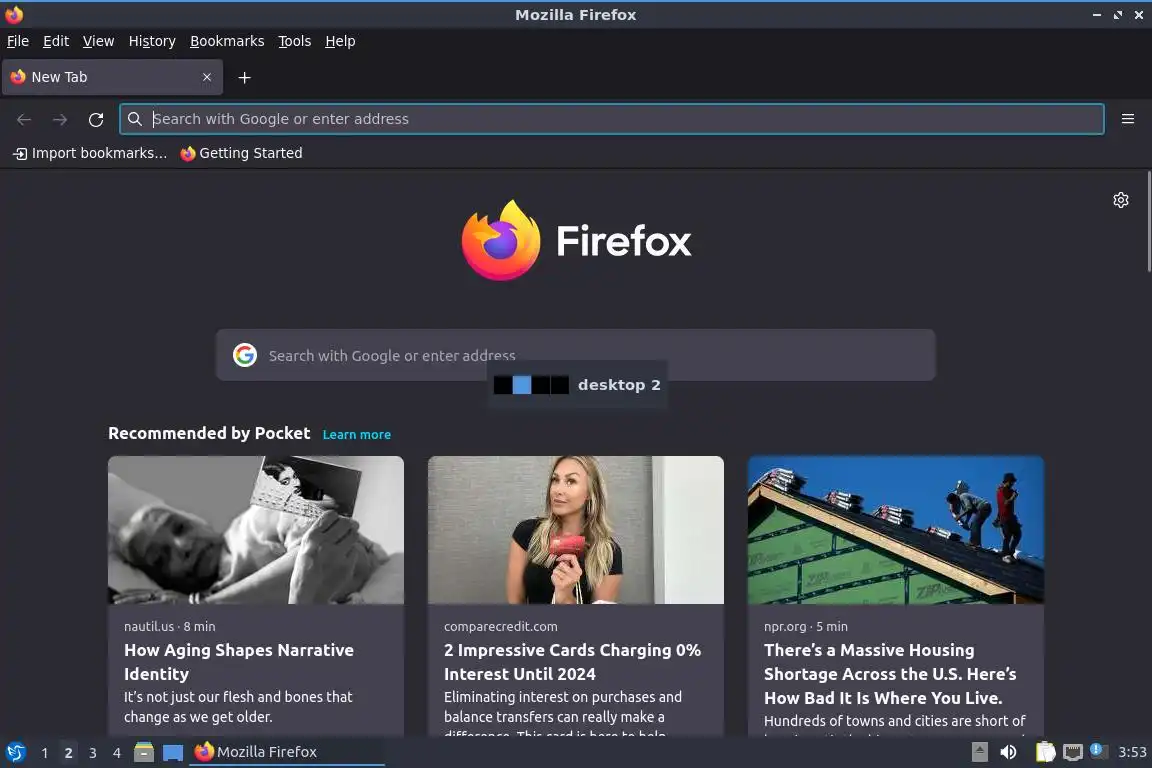This screenshot has height=768, width=1152.
Task: Open Personalize New Tab gear icon
Action: [1120, 200]
